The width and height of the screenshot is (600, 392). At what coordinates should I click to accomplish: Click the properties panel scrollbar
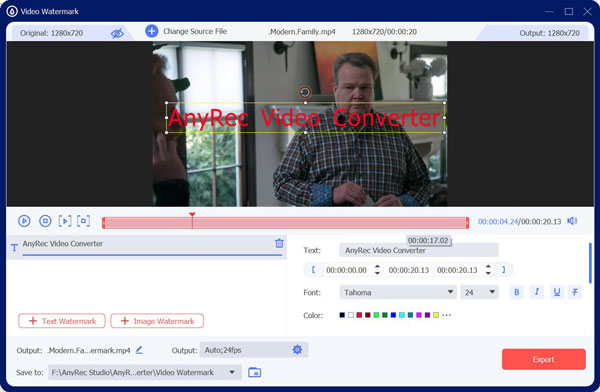(590, 263)
